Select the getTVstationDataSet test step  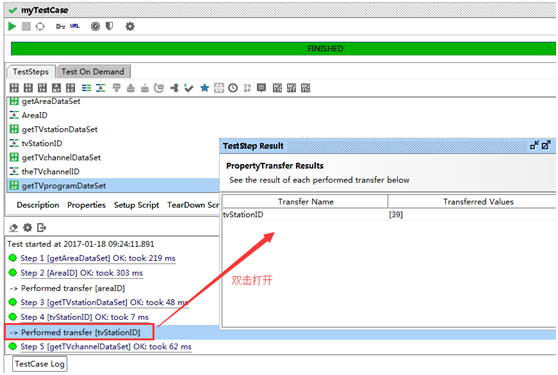click(x=59, y=130)
